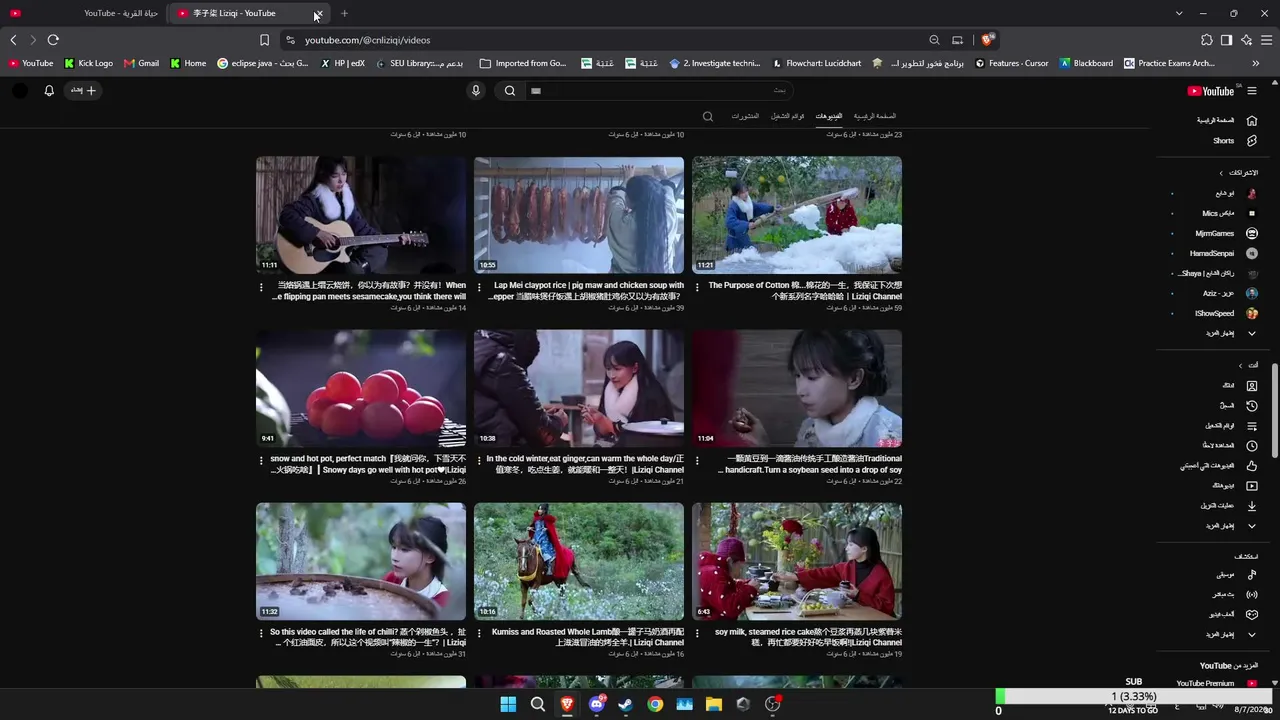The height and width of the screenshot is (720, 1280).
Task: Play the red tomatoes snow hot pot thumbnail
Action: pos(361,388)
